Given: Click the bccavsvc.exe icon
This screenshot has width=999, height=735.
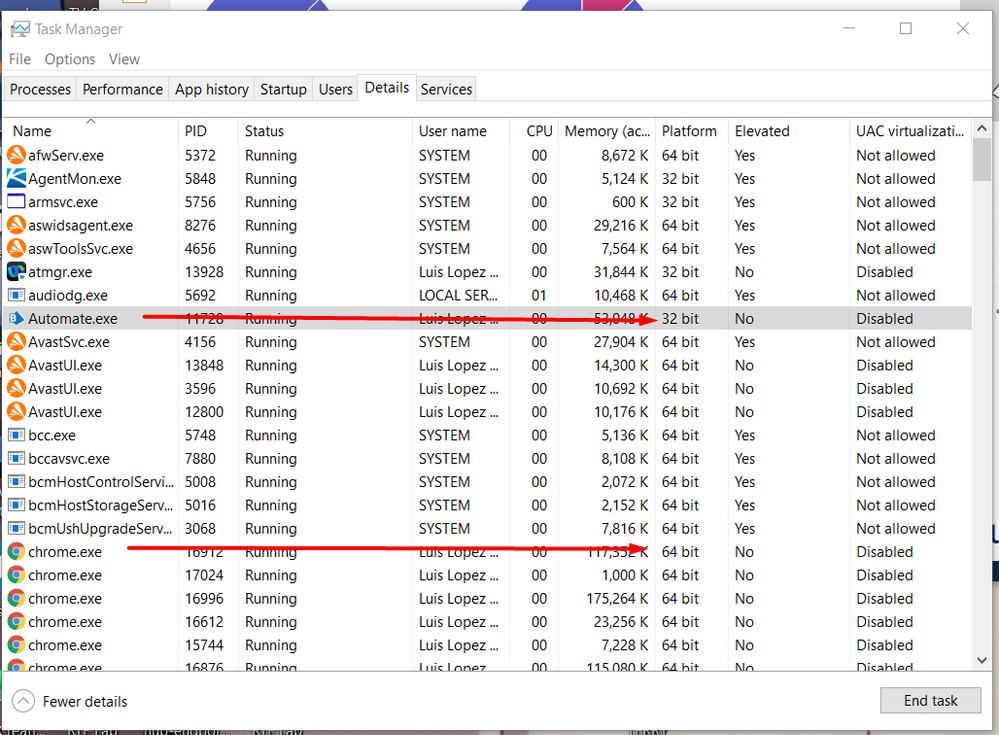Looking at the screenshot, I should [x=16, y=459].
